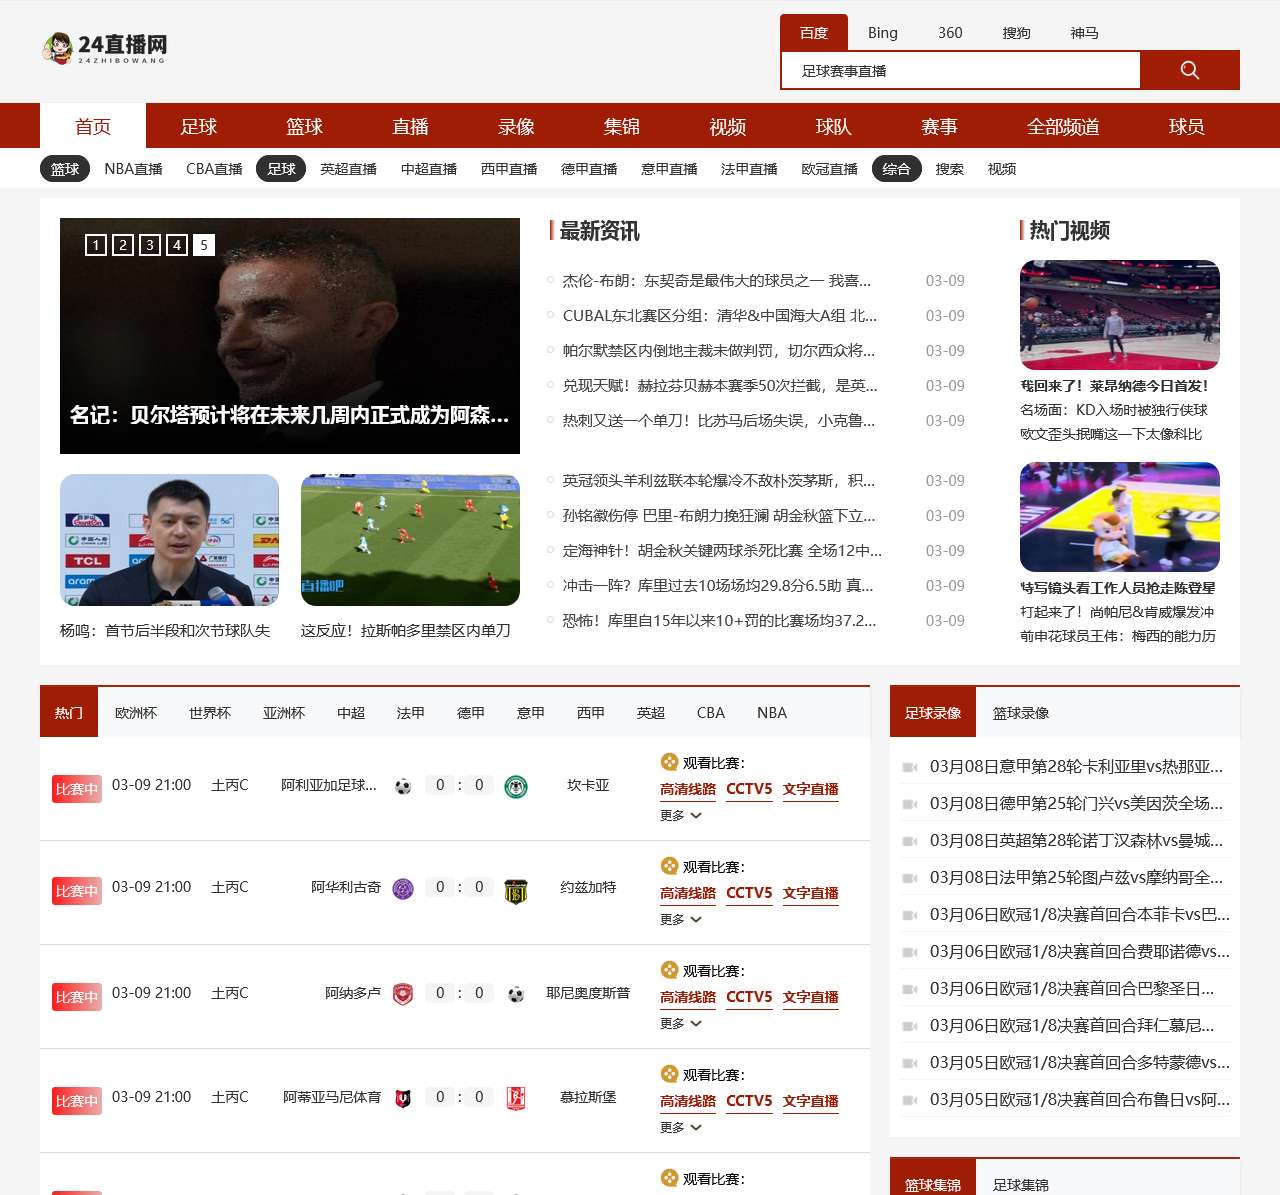
Task: Switch to the NBA match tab
Action: point(772,713)
